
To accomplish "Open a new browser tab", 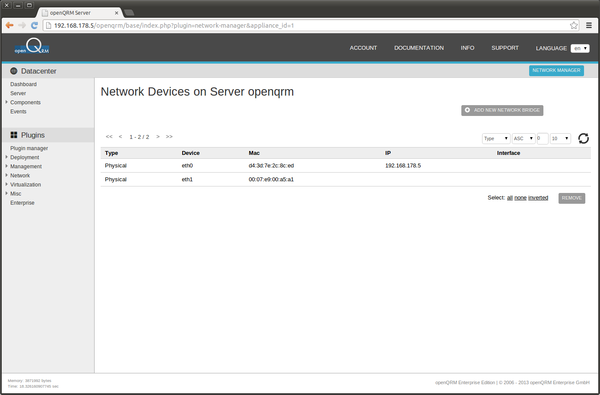I will [x=129, y=13].
